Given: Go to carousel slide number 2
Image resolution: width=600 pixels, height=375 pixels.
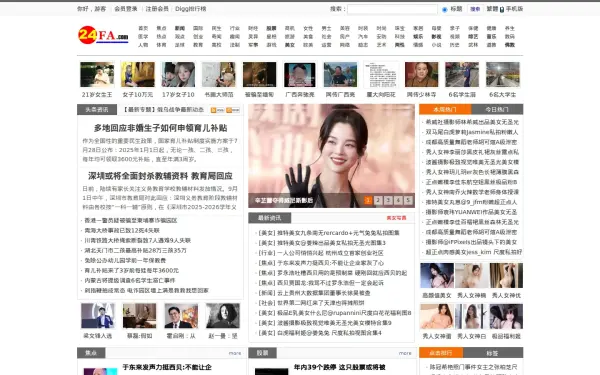Looking at the screenshot, I should coord(378,200).
